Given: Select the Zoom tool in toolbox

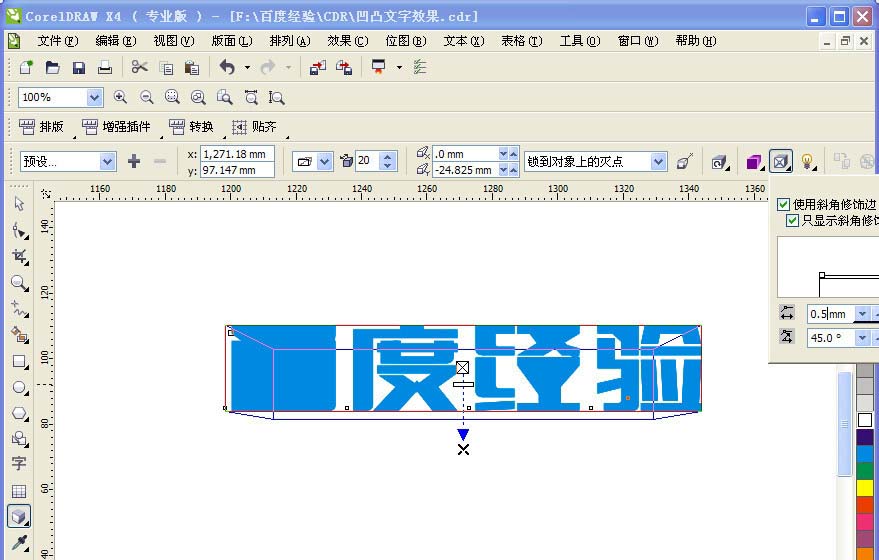Looking at the screenshot, I should 19,282.
